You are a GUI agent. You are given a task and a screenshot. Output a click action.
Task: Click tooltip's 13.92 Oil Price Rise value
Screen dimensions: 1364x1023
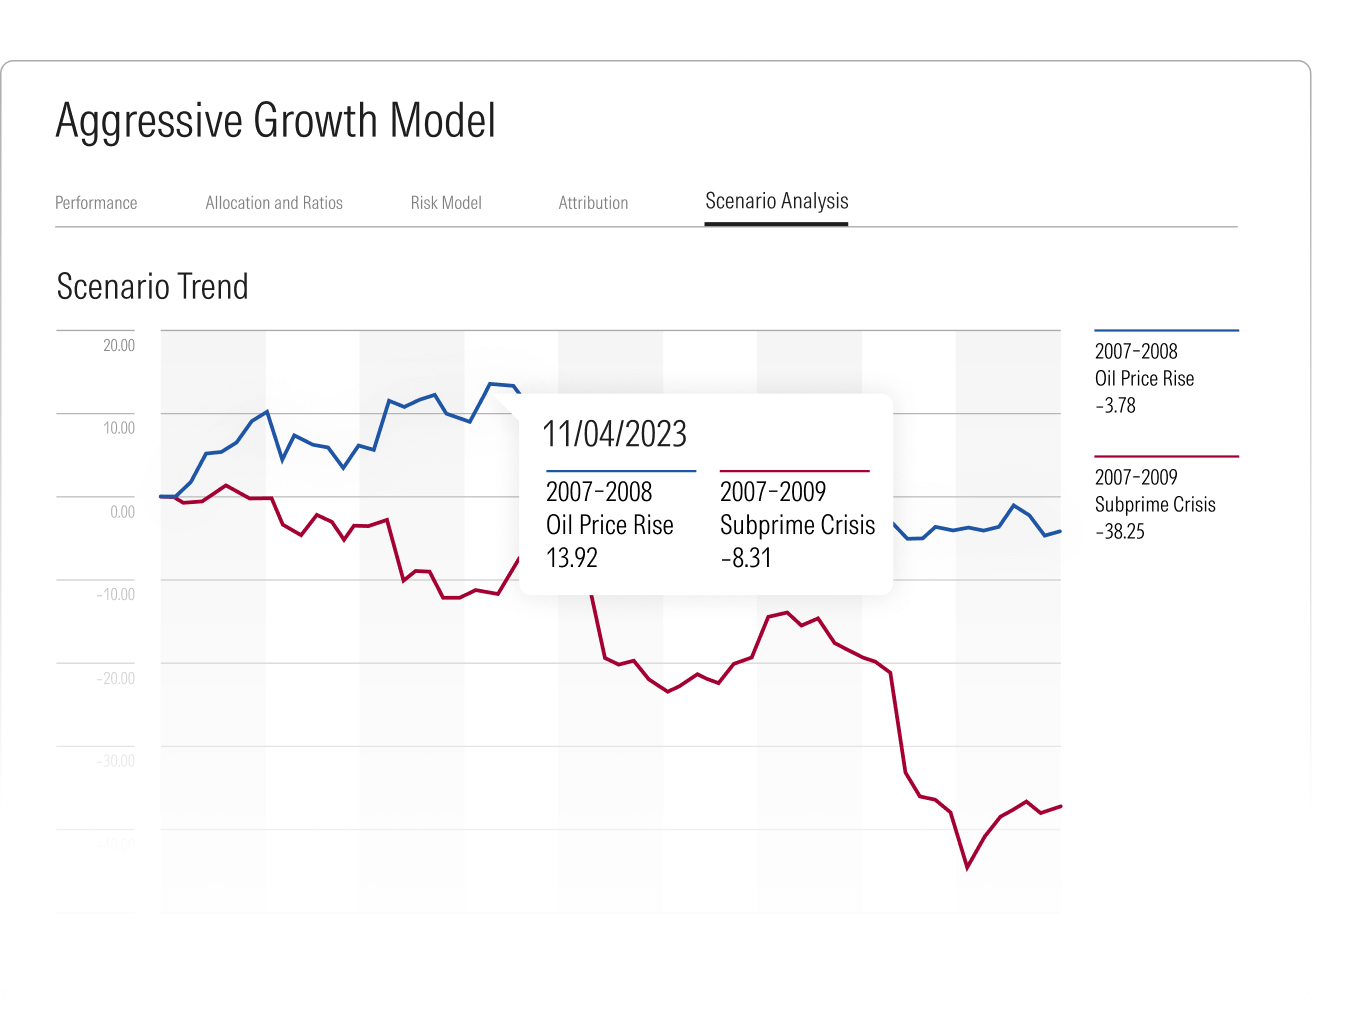[x=572, y=558]
